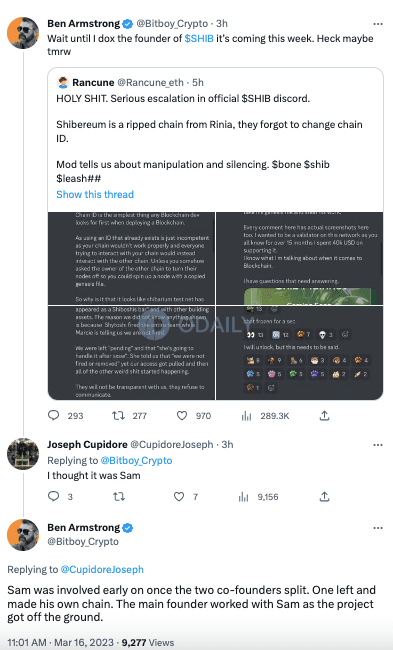This screenshot has height=650, width=393.
Task: Like Joseph Cupidore's reply with 7 likes
Action: point(179,497)
